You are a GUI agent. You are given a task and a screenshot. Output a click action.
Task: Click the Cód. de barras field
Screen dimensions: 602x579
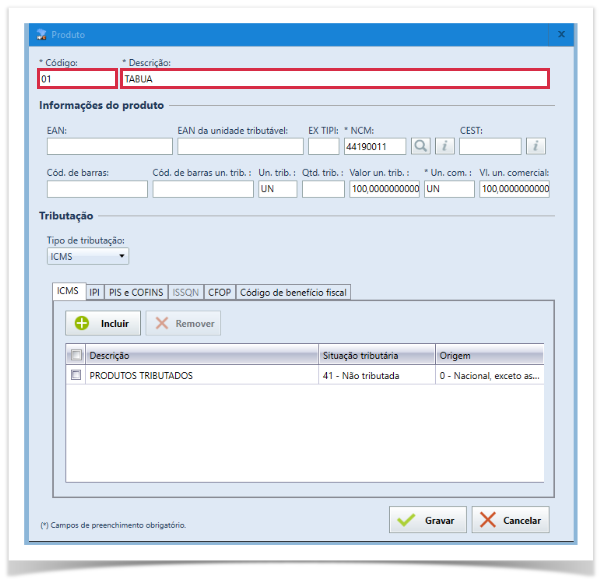(x=97, y=189)
